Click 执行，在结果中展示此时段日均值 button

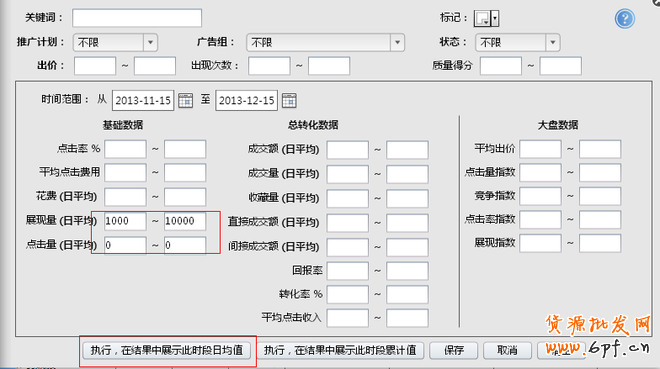(167, 350)
